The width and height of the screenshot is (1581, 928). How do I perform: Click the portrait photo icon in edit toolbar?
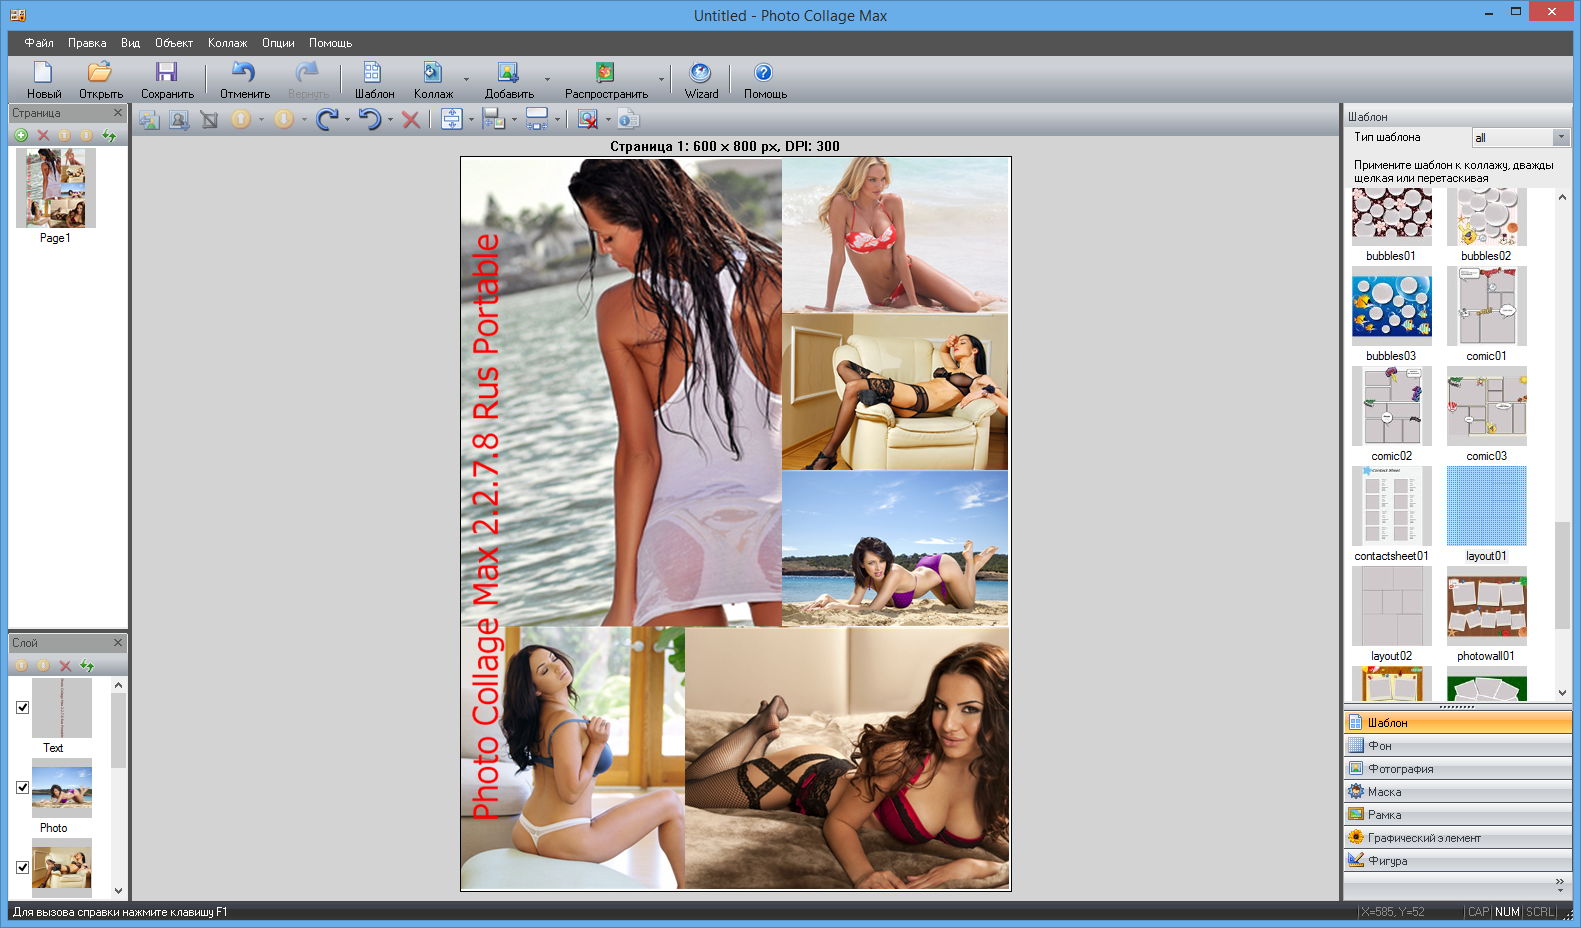pyautogui.click(x=179, y=120)
